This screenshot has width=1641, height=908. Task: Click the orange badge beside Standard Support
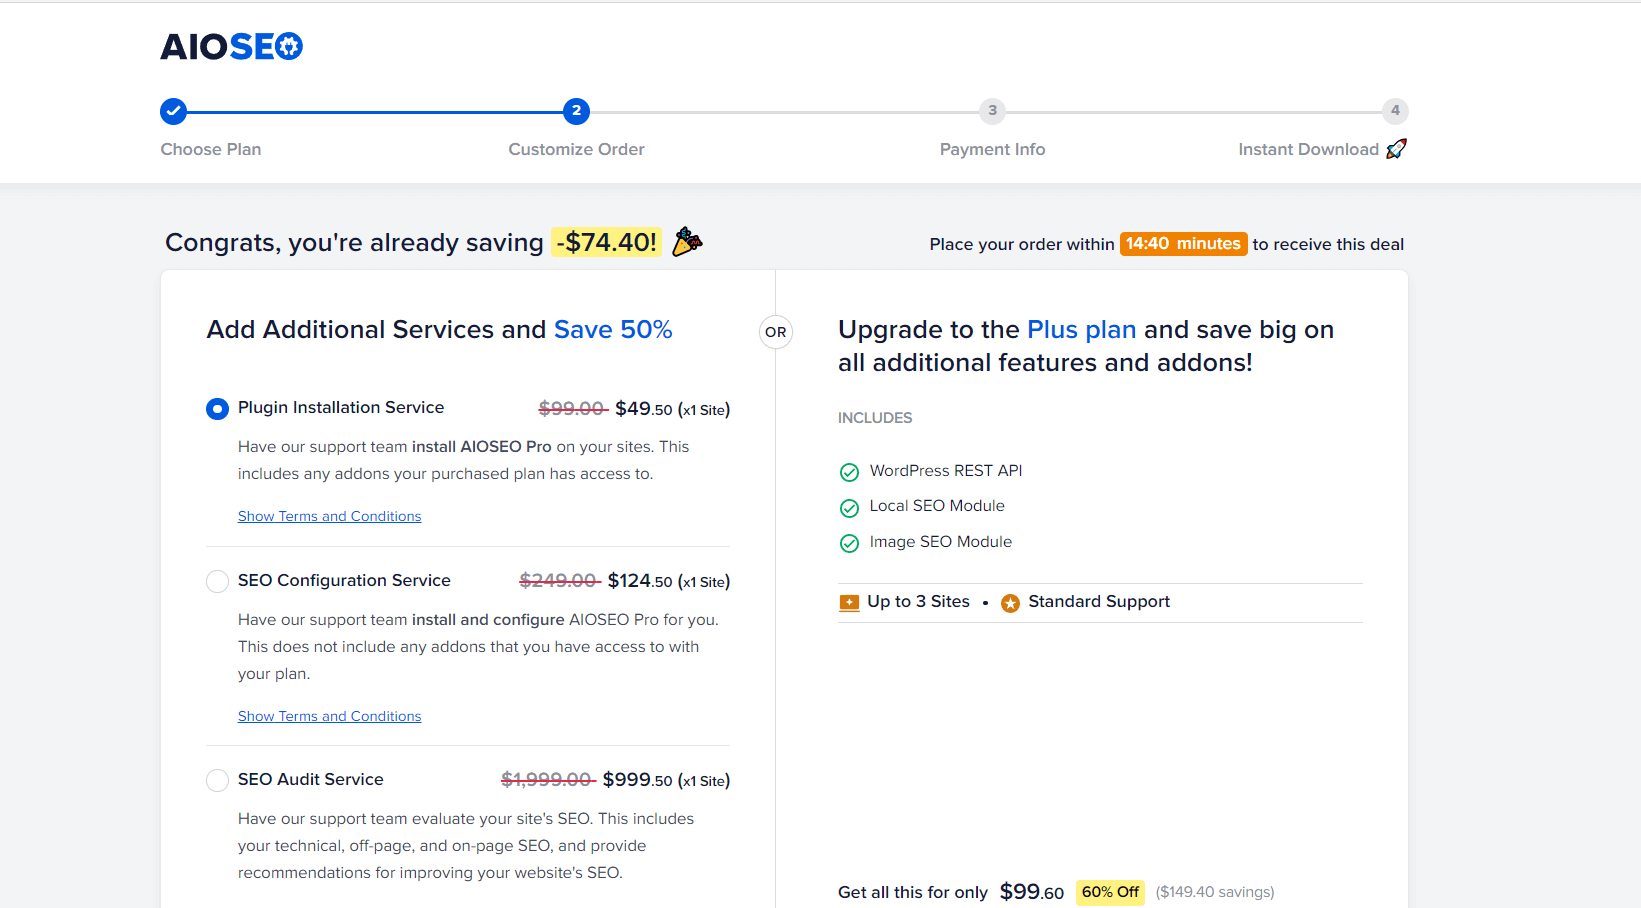pos(1010,602)
